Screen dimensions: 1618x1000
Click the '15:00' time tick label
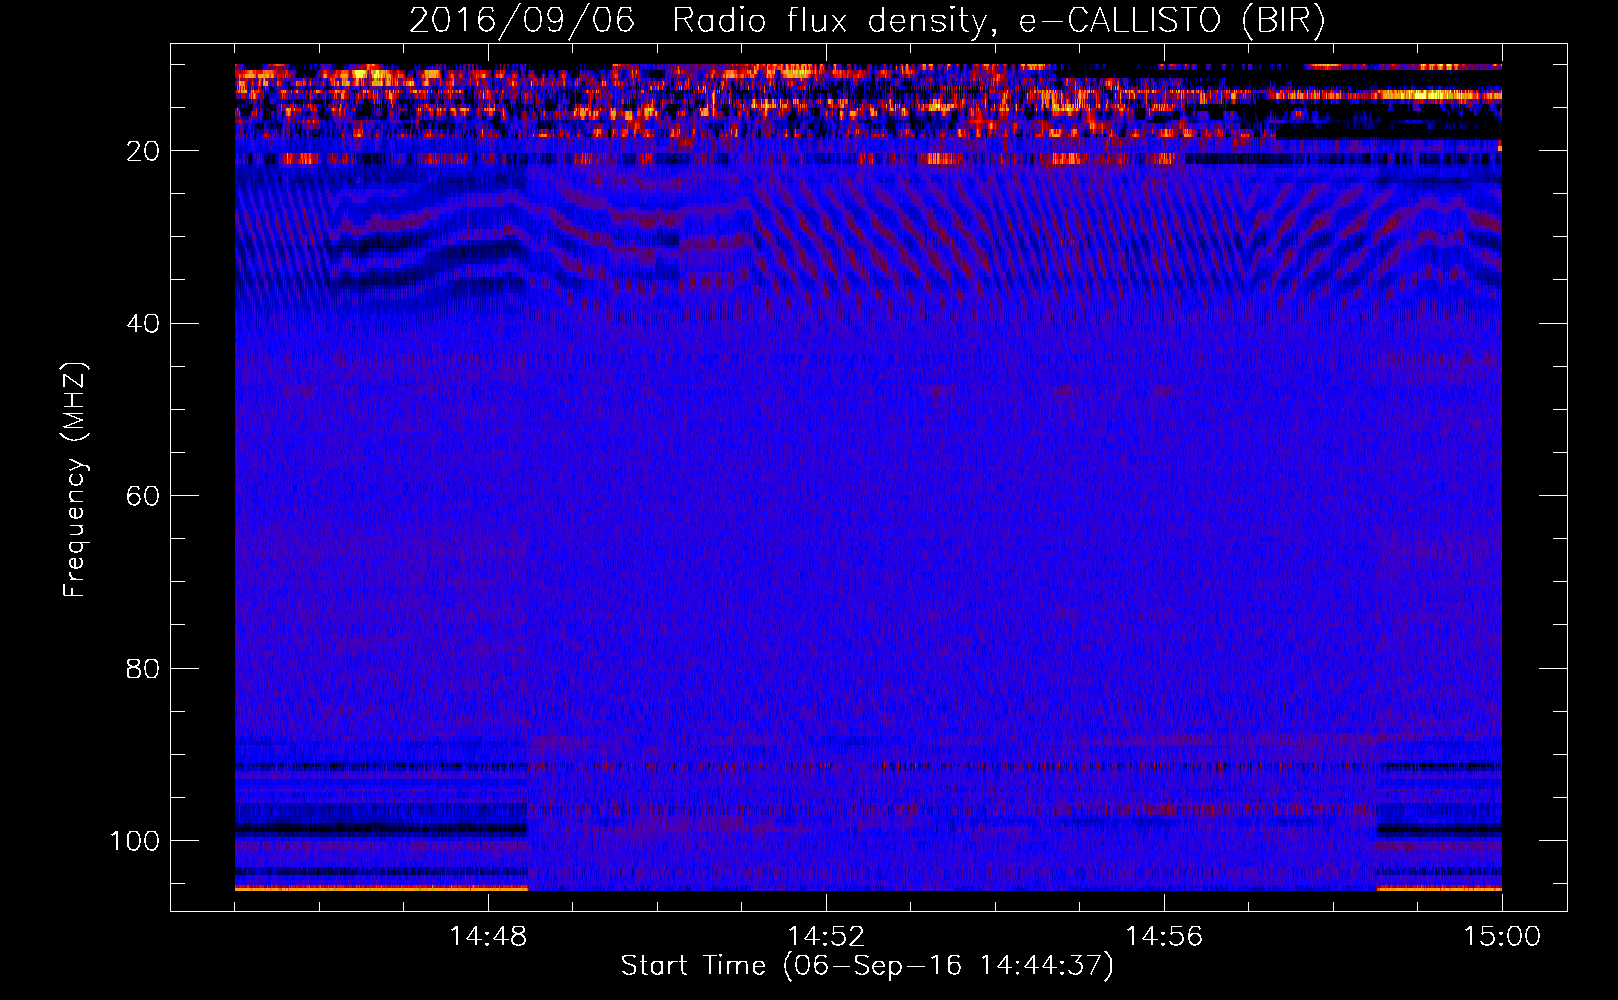[1502, 937]
